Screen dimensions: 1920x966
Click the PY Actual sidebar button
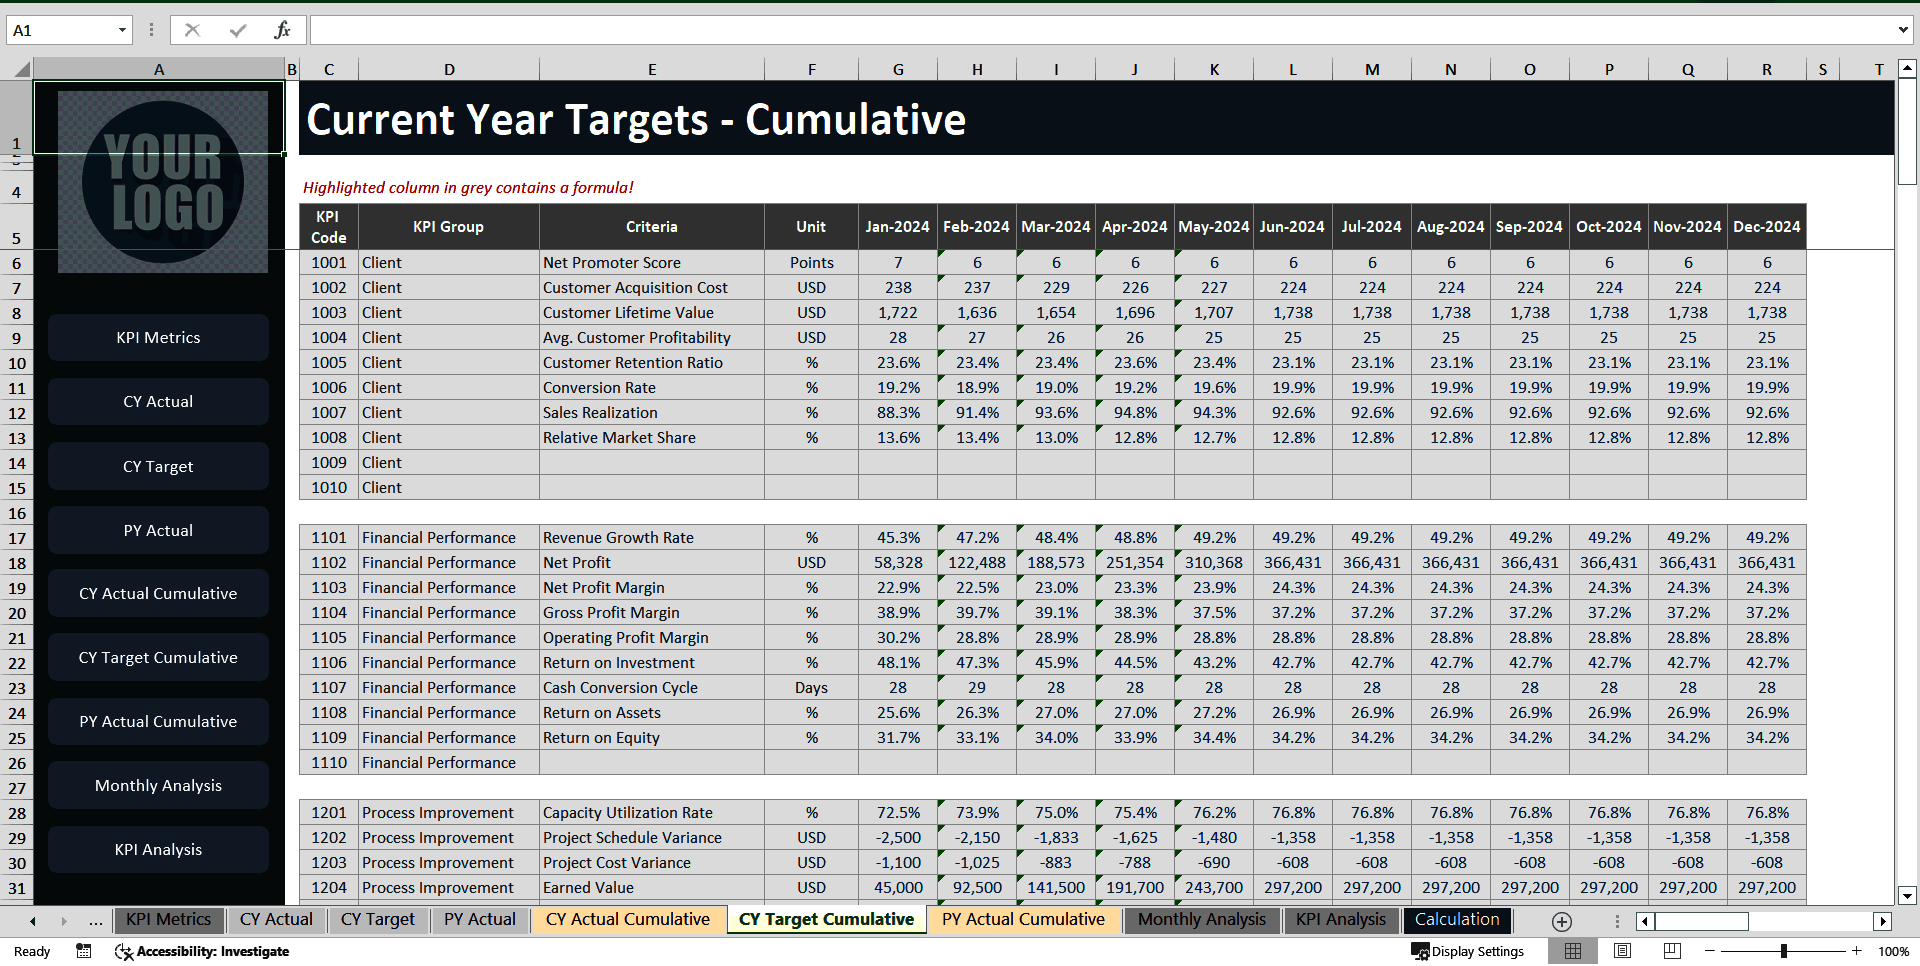tap(158, 530)
